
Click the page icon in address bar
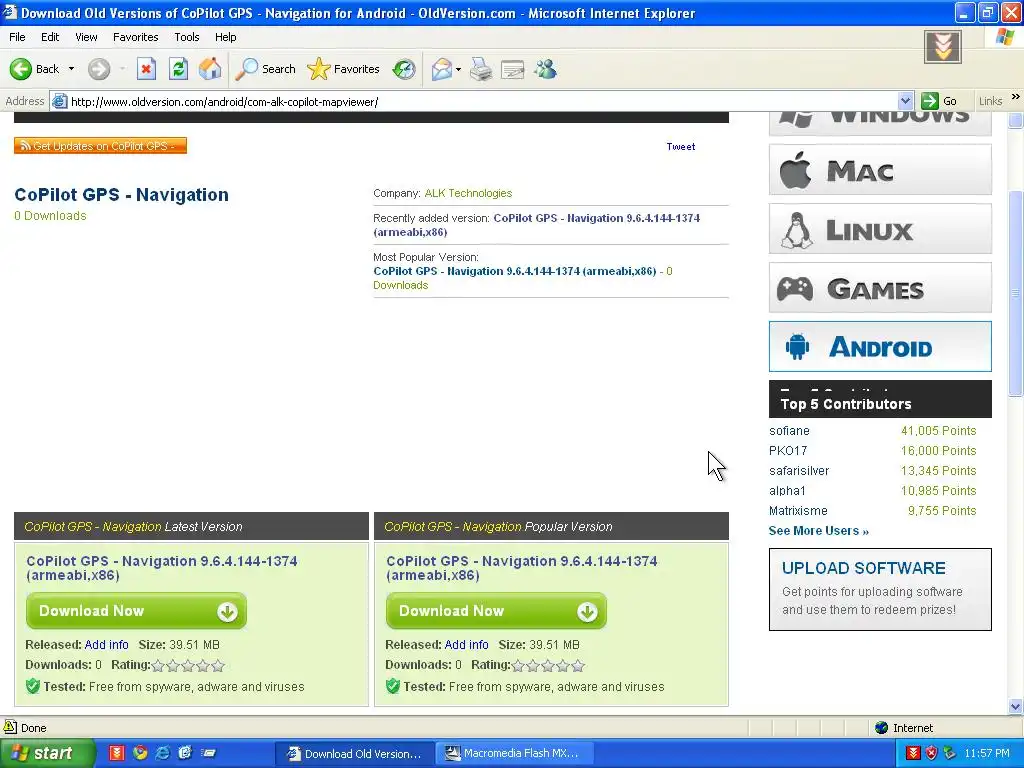pos(59,101)
